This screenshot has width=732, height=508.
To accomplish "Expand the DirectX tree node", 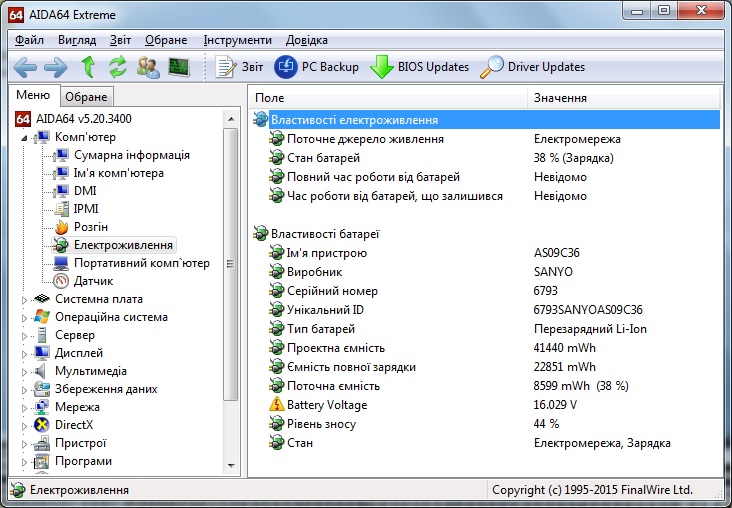I will point(24,426).
